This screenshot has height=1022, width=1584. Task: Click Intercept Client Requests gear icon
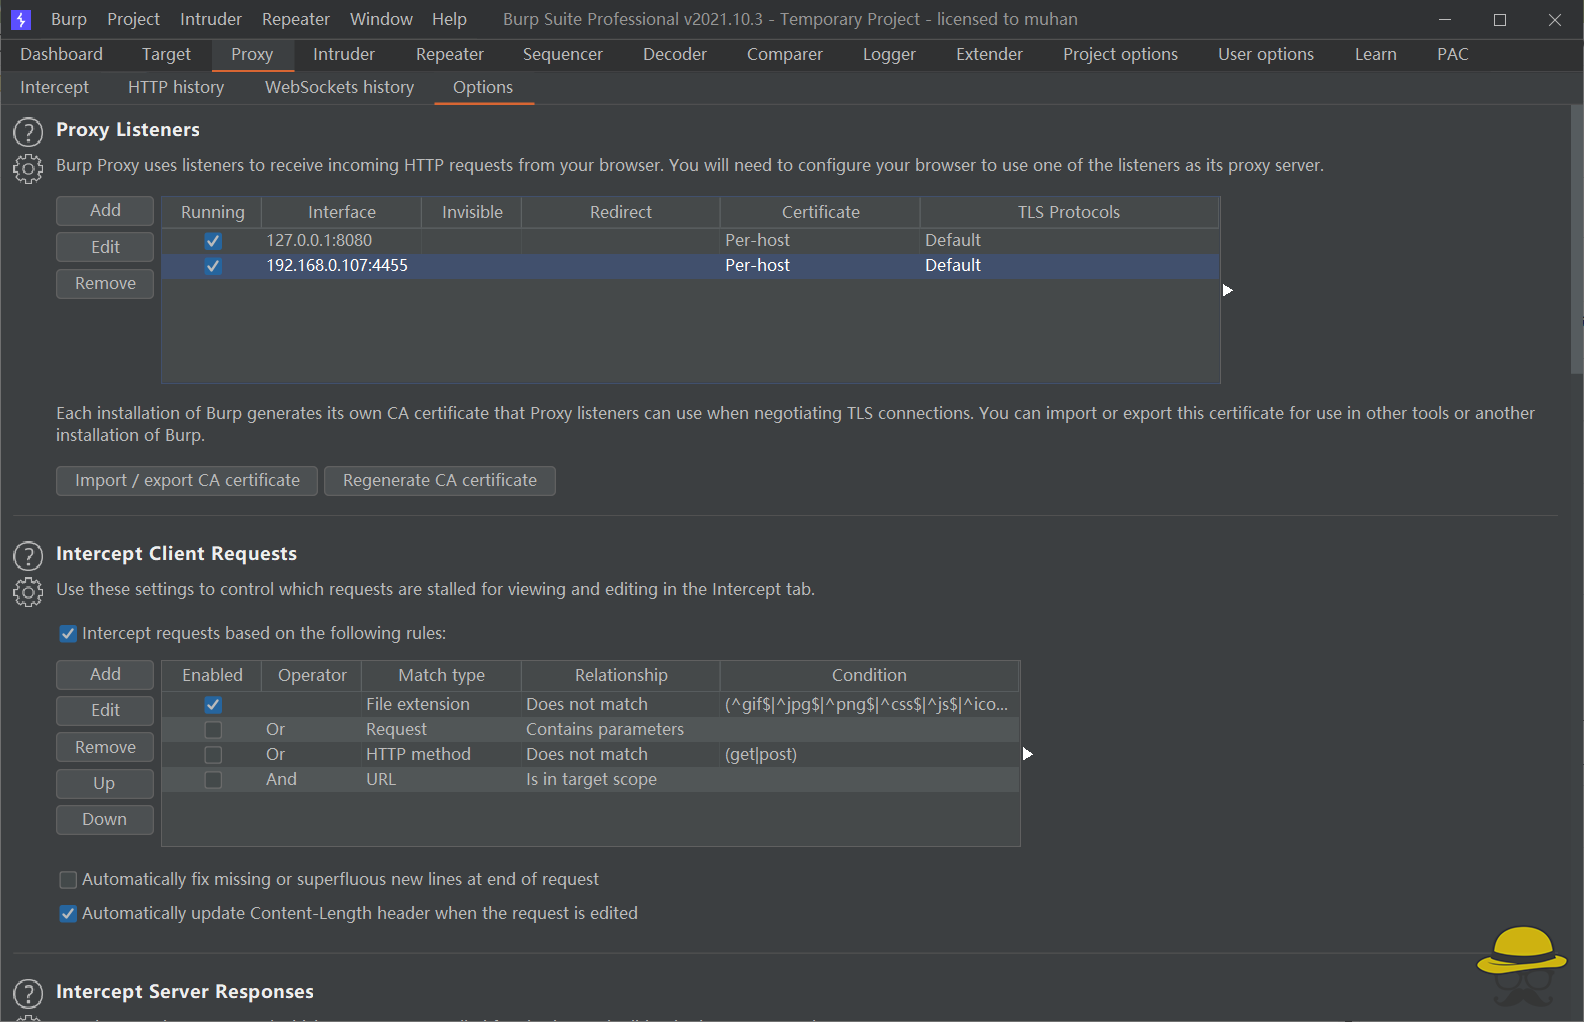[28, 593]
